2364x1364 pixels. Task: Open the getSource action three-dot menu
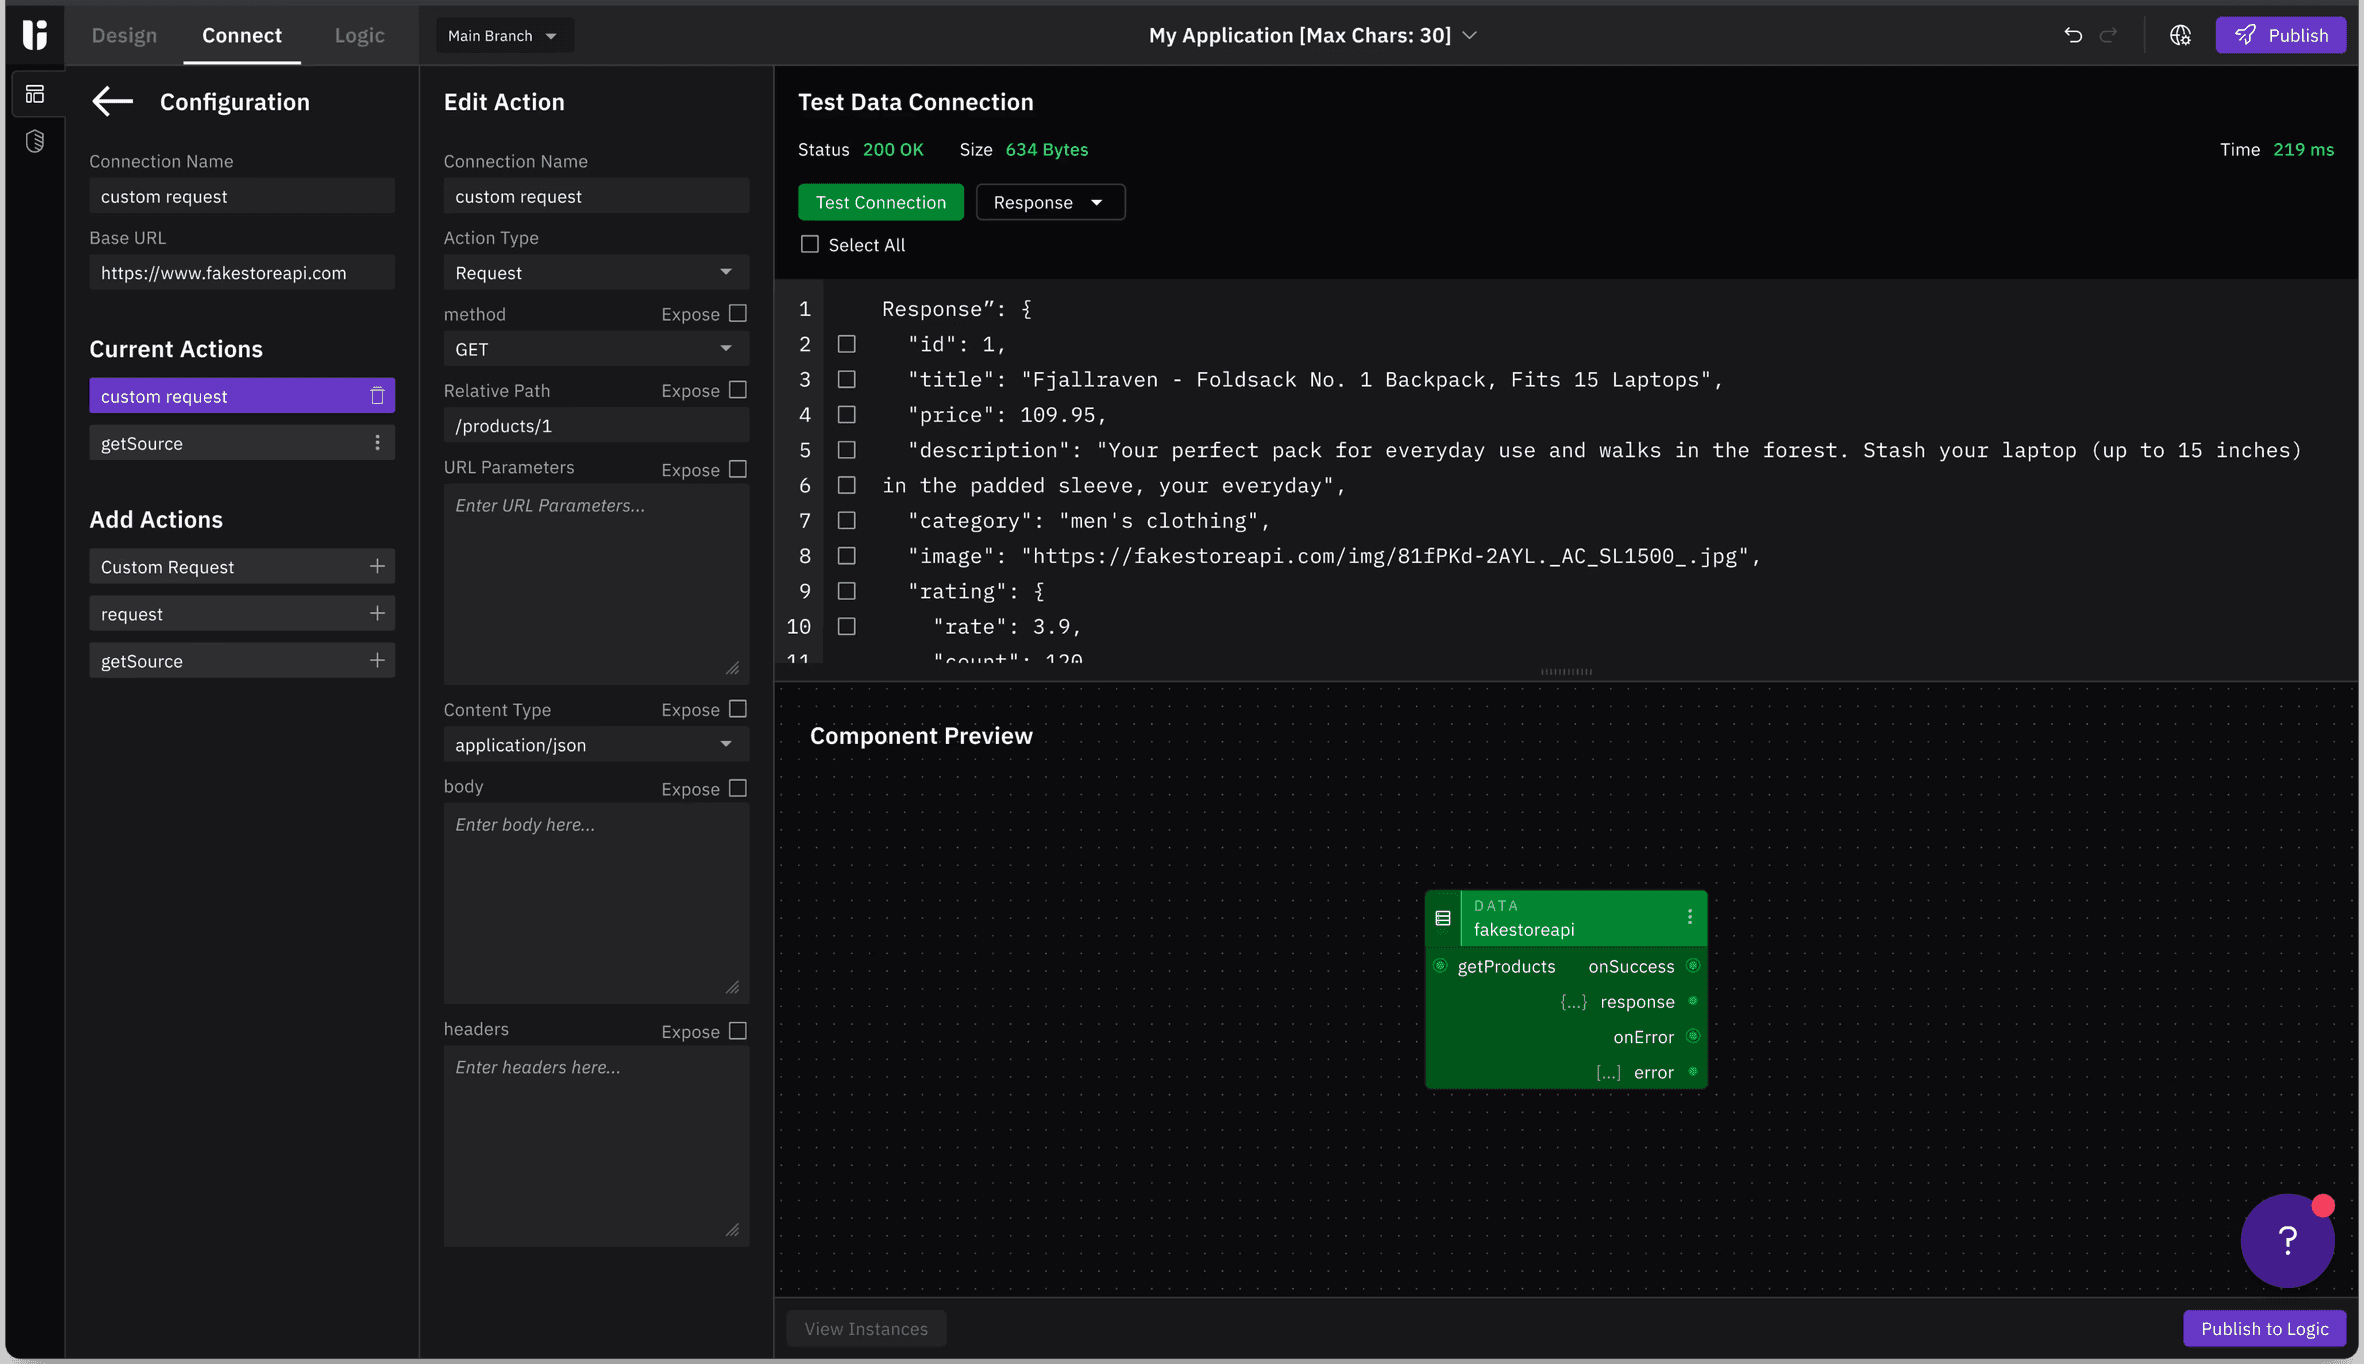377,443
